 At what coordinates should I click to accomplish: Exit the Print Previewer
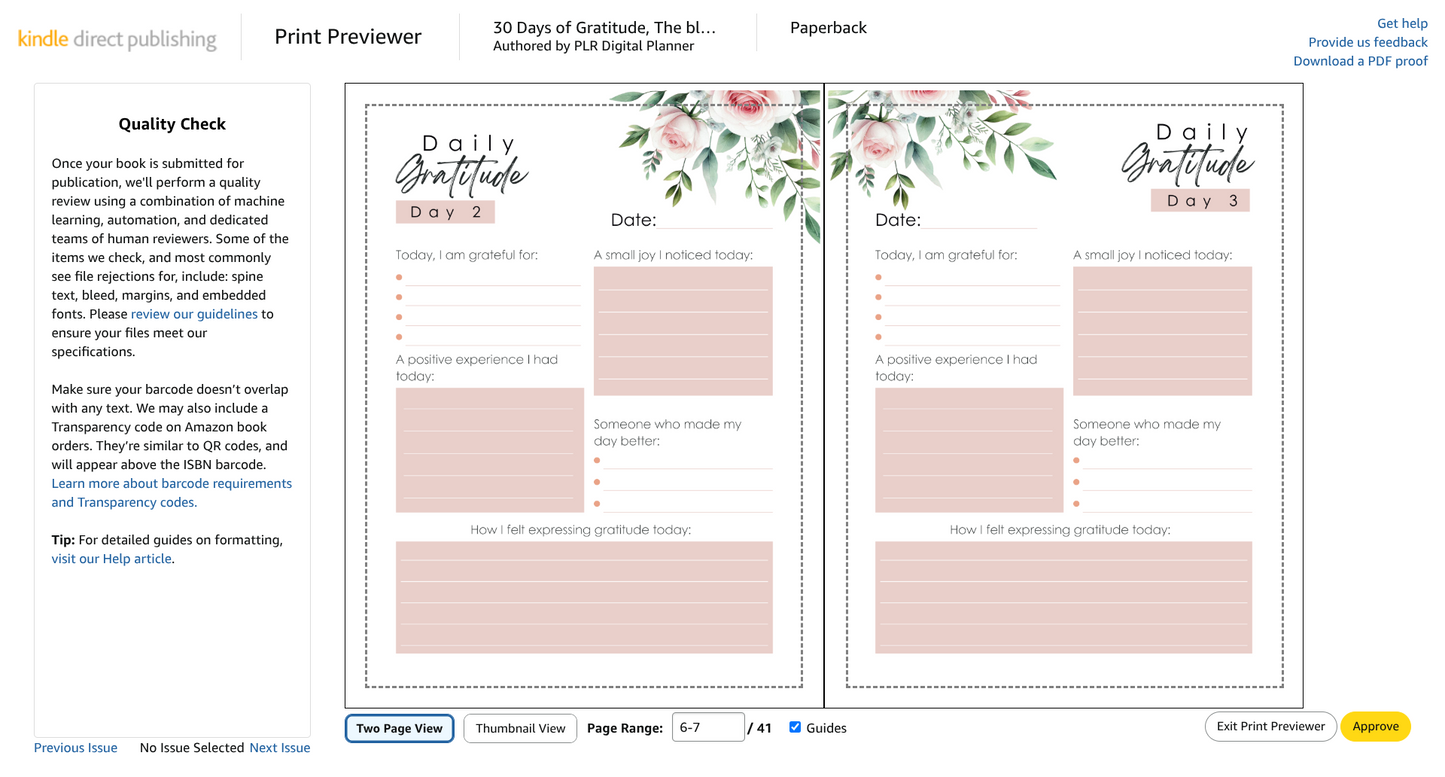click(x=1270, y=726)
